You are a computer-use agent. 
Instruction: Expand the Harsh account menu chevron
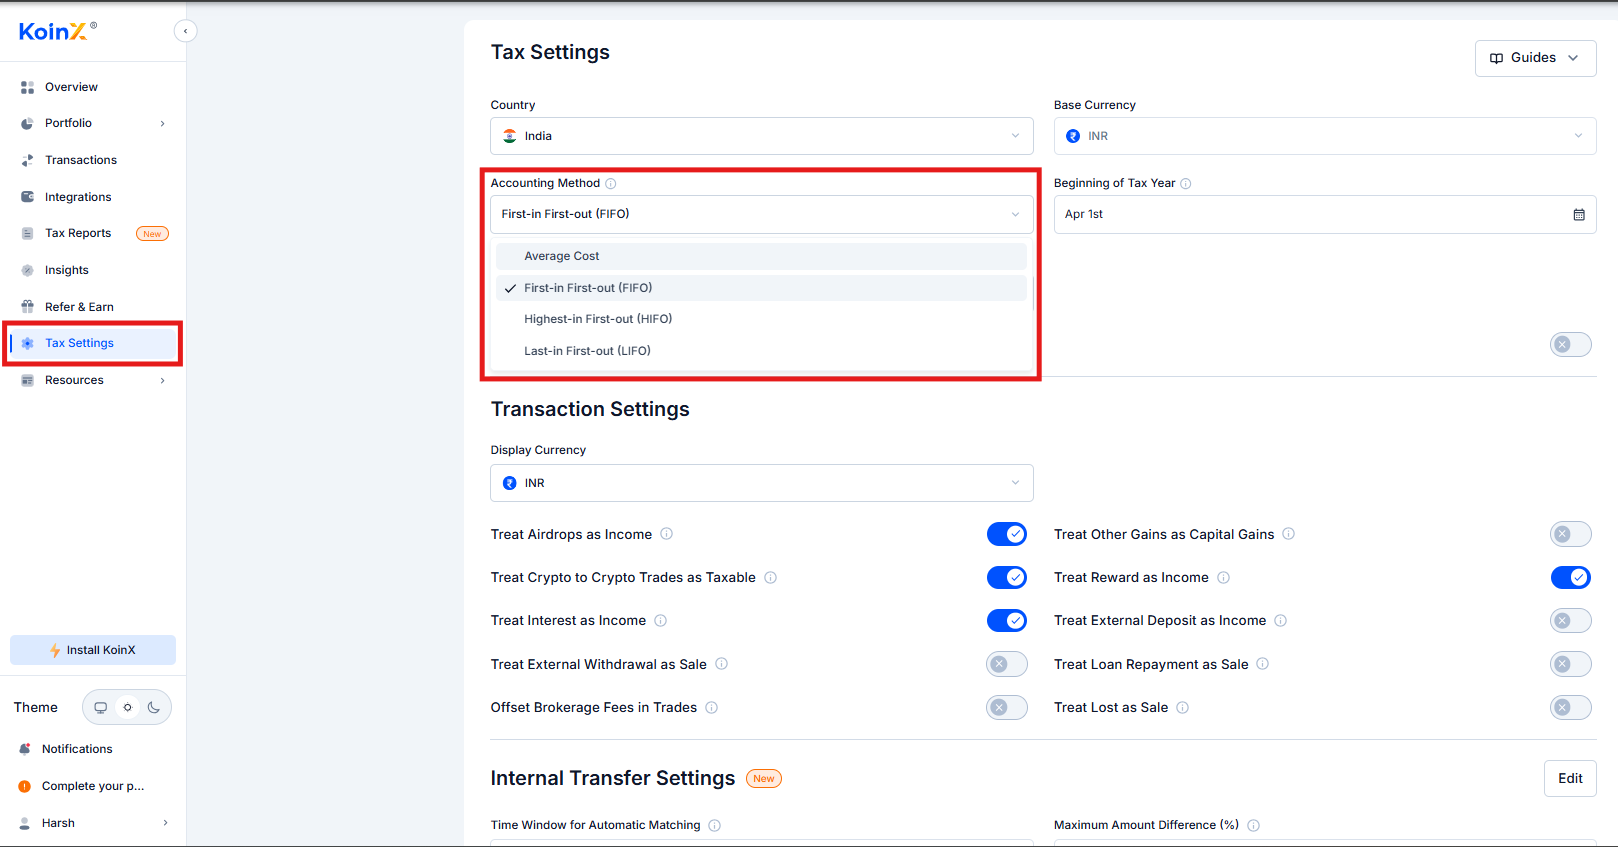click(x=165, y=823)
